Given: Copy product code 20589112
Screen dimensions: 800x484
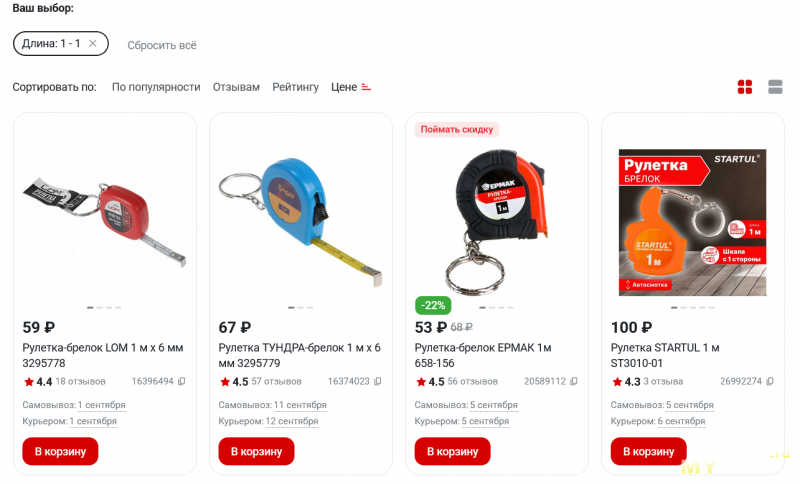Looking at the screenshot, I should (573, 381).
